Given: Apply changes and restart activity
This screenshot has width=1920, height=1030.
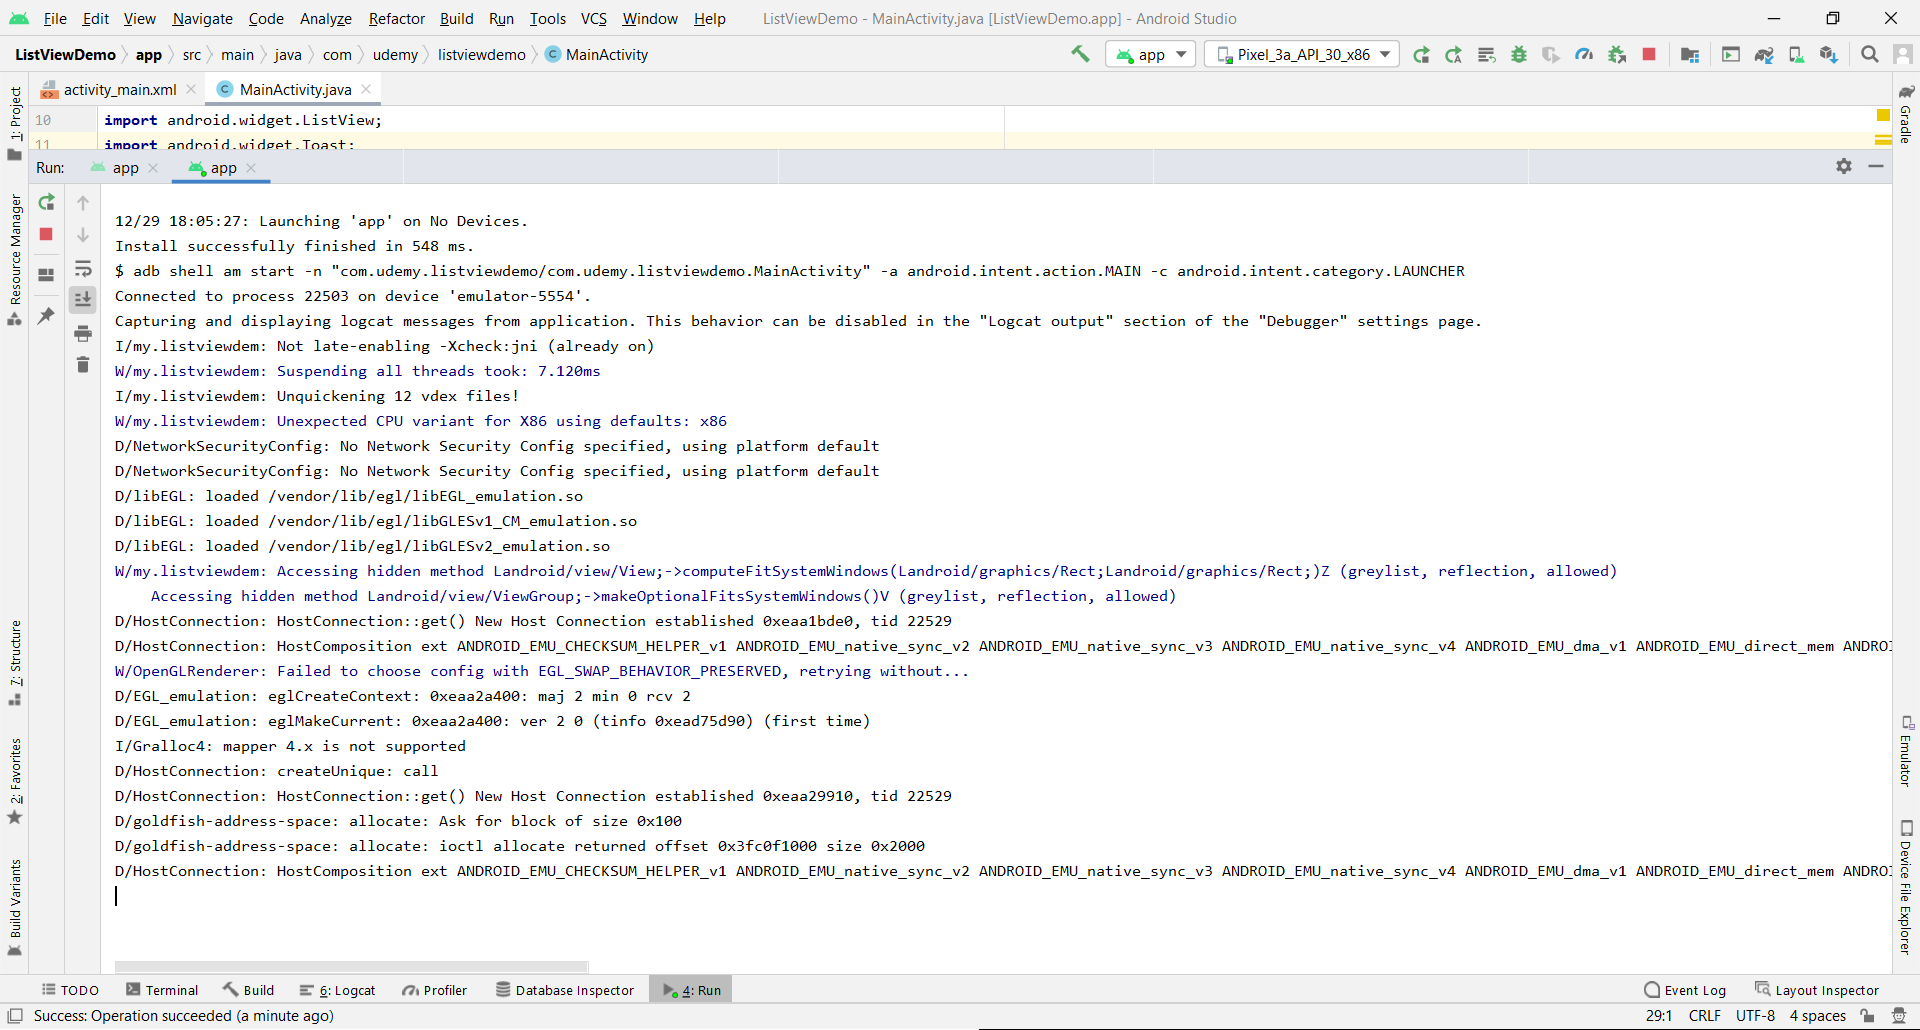Looking at the screenshot, I should pyautogui.click(x=1454, y=54).
